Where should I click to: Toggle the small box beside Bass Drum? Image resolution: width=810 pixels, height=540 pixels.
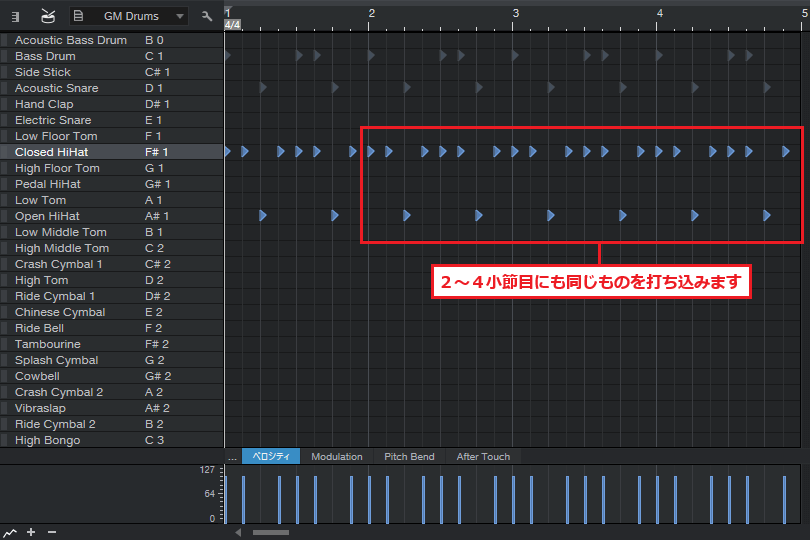click(5, 56)
